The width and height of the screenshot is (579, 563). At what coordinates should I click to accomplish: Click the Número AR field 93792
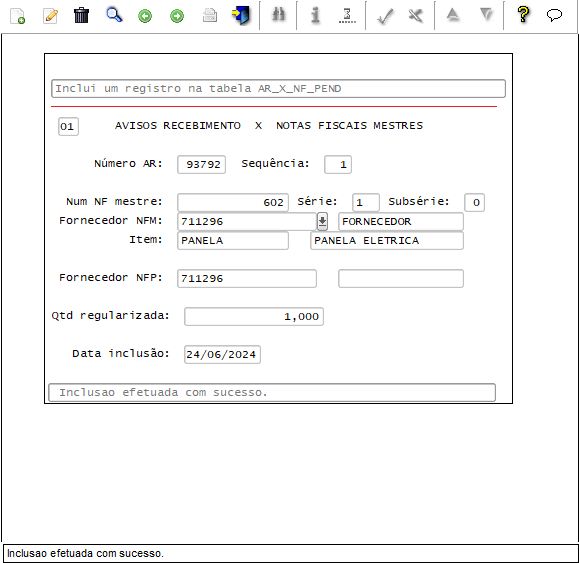[x=202, y=164]
